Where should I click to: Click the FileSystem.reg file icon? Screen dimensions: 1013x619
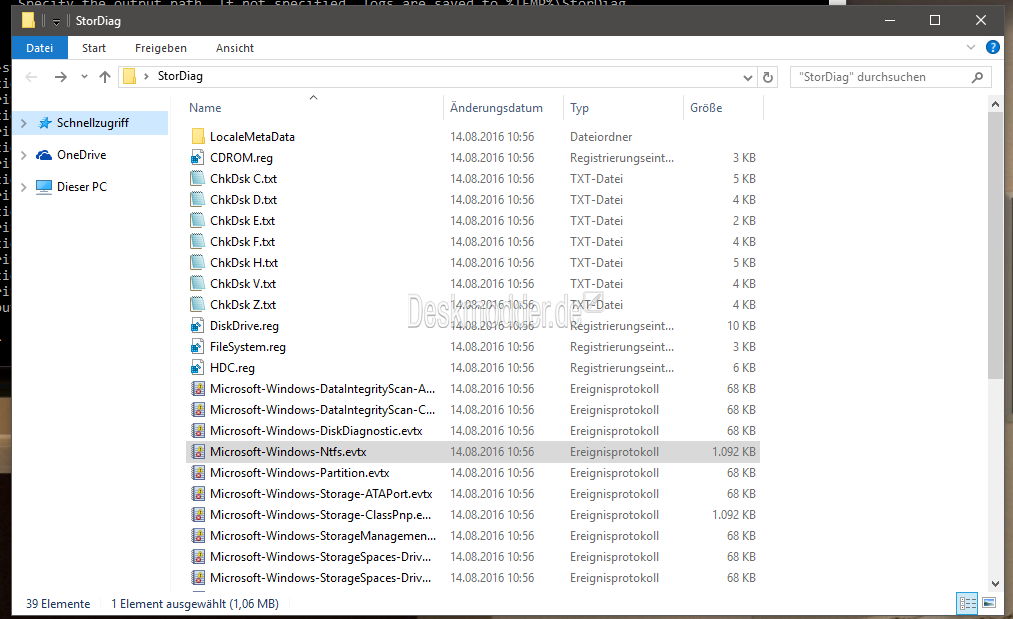click(x=198, y=346)
